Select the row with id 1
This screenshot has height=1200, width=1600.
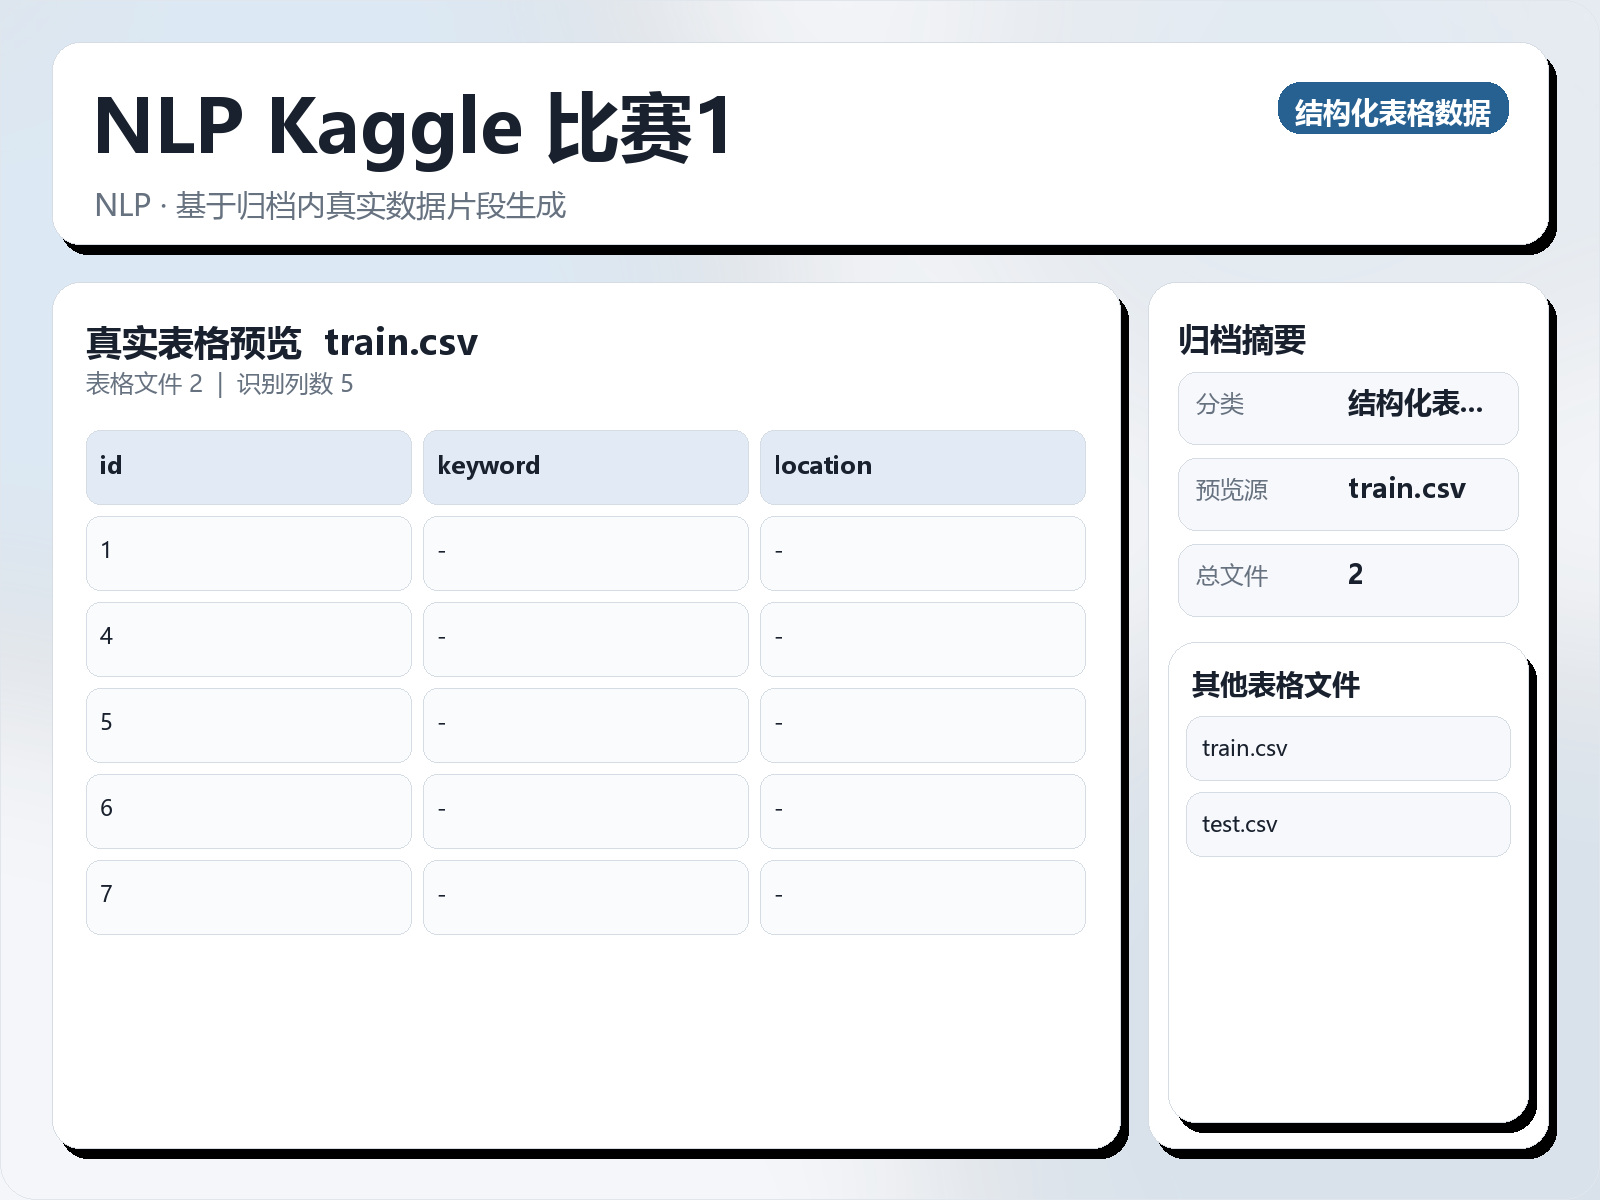[248, 553]
